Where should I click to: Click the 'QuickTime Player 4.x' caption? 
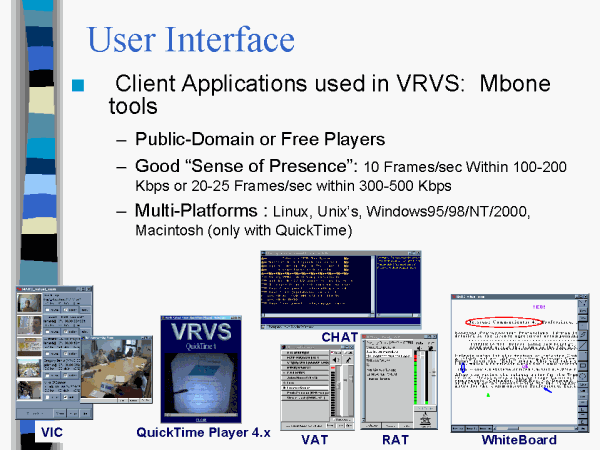click(x=203, y=432)
